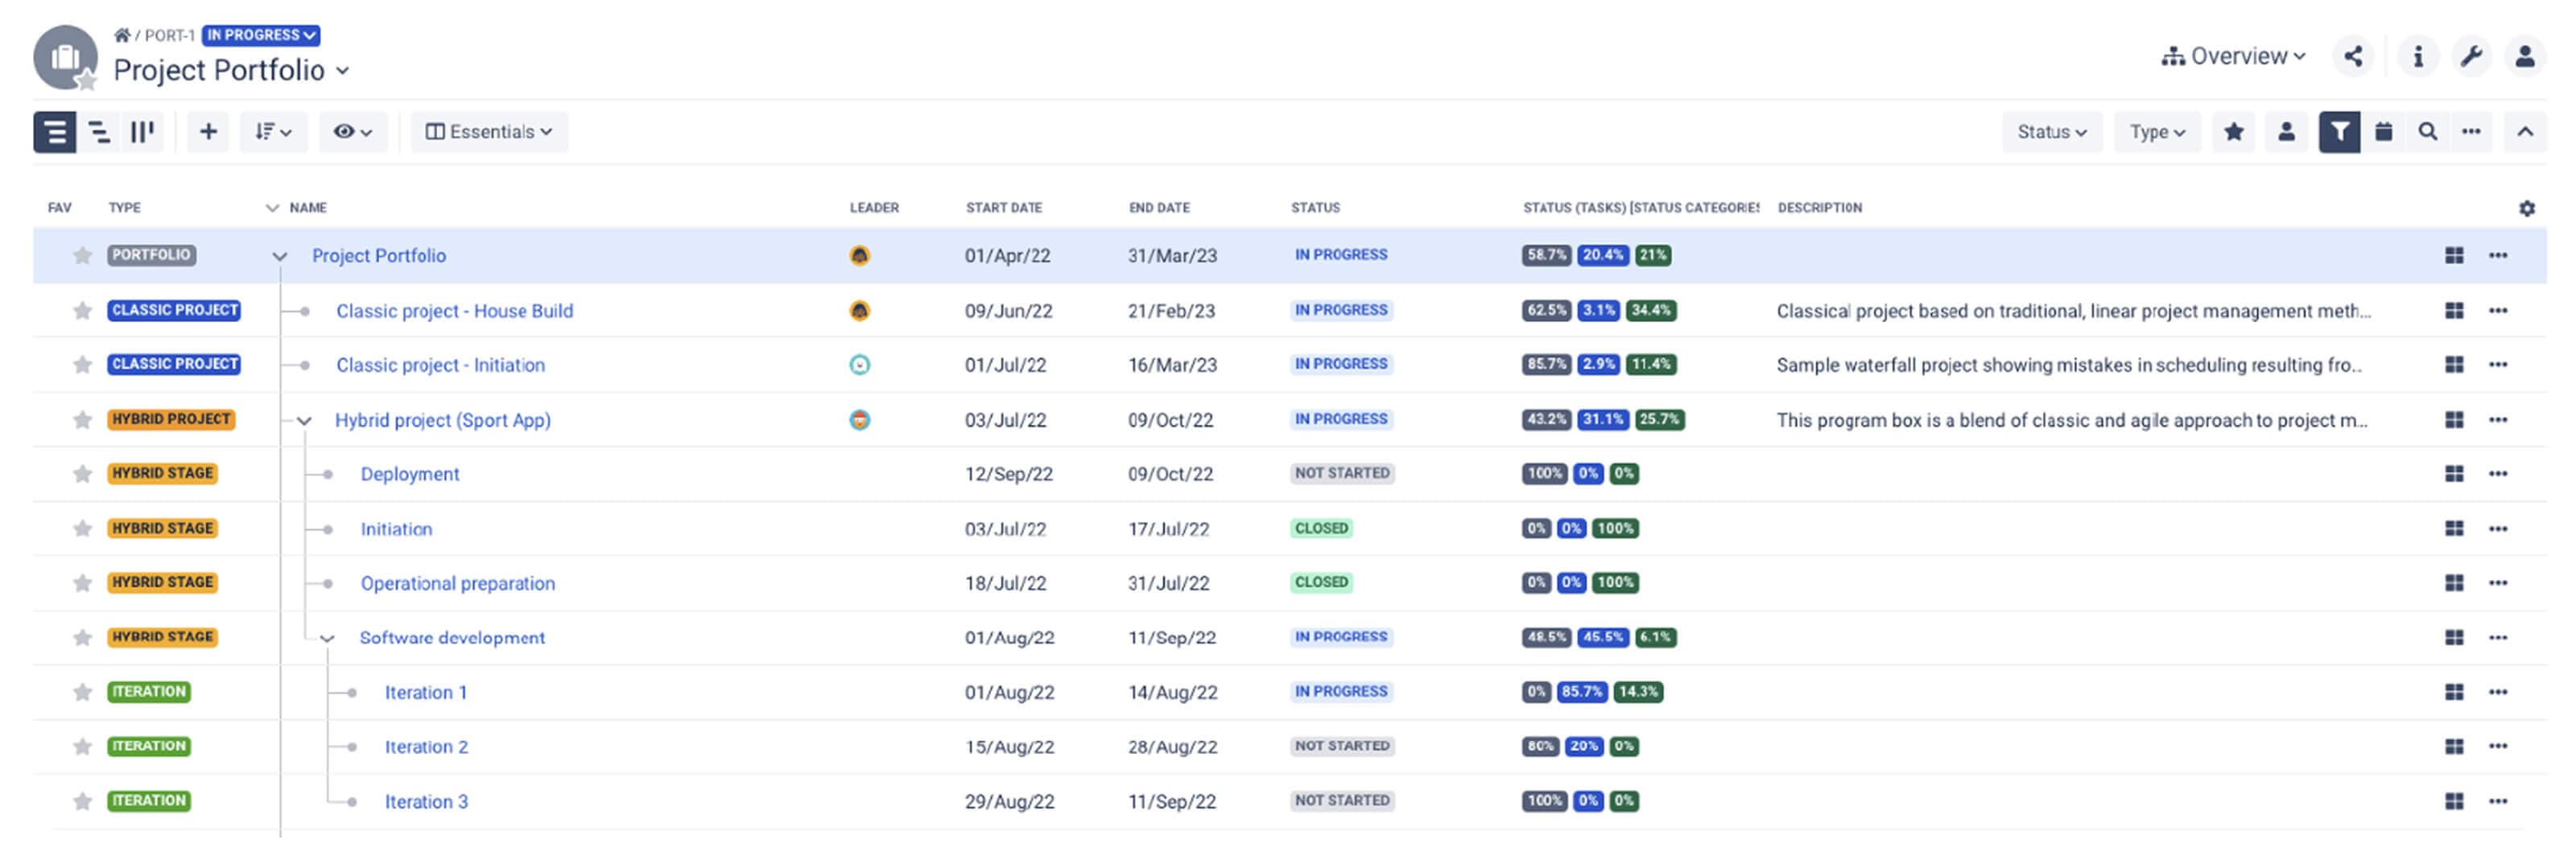
Task: Collapse the toolbar with the up chevron
Action: tap(2525, 132)
